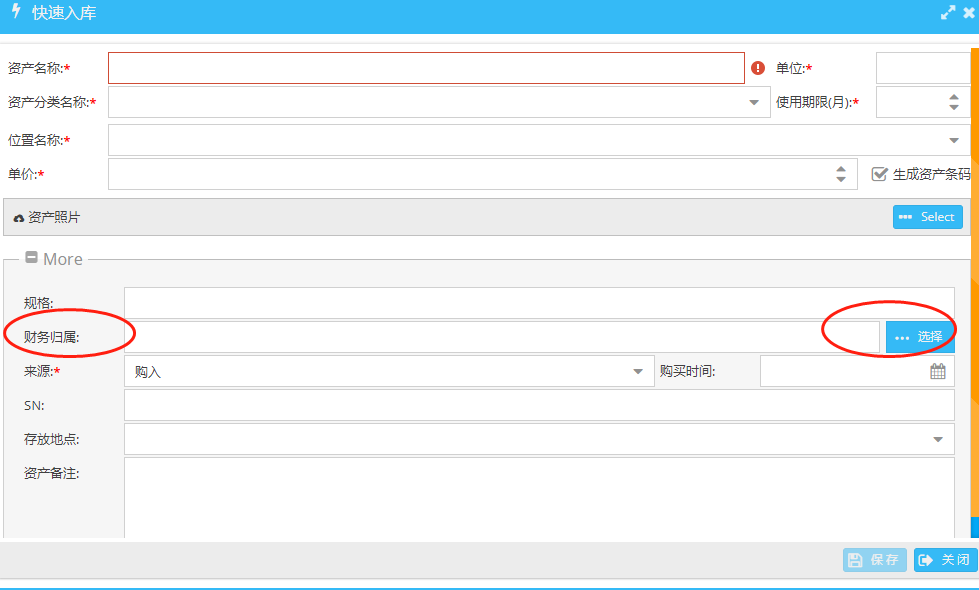Open the 位置名称 dropdown
979x590 pixels.
[954, 140]
